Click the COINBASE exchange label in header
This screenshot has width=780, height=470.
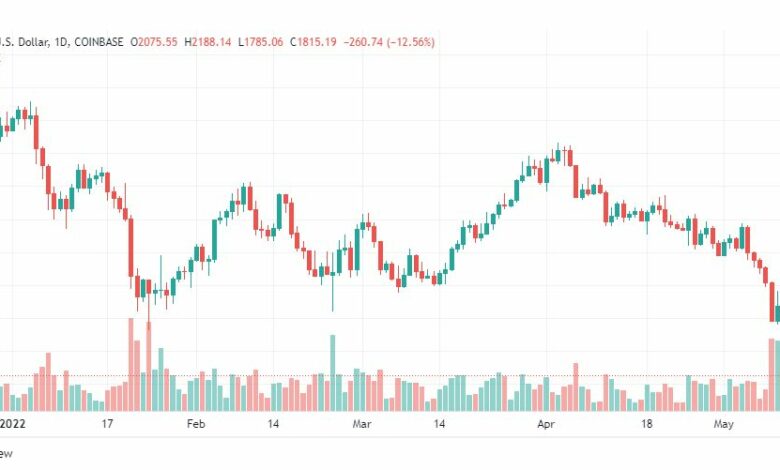(98, 42)
